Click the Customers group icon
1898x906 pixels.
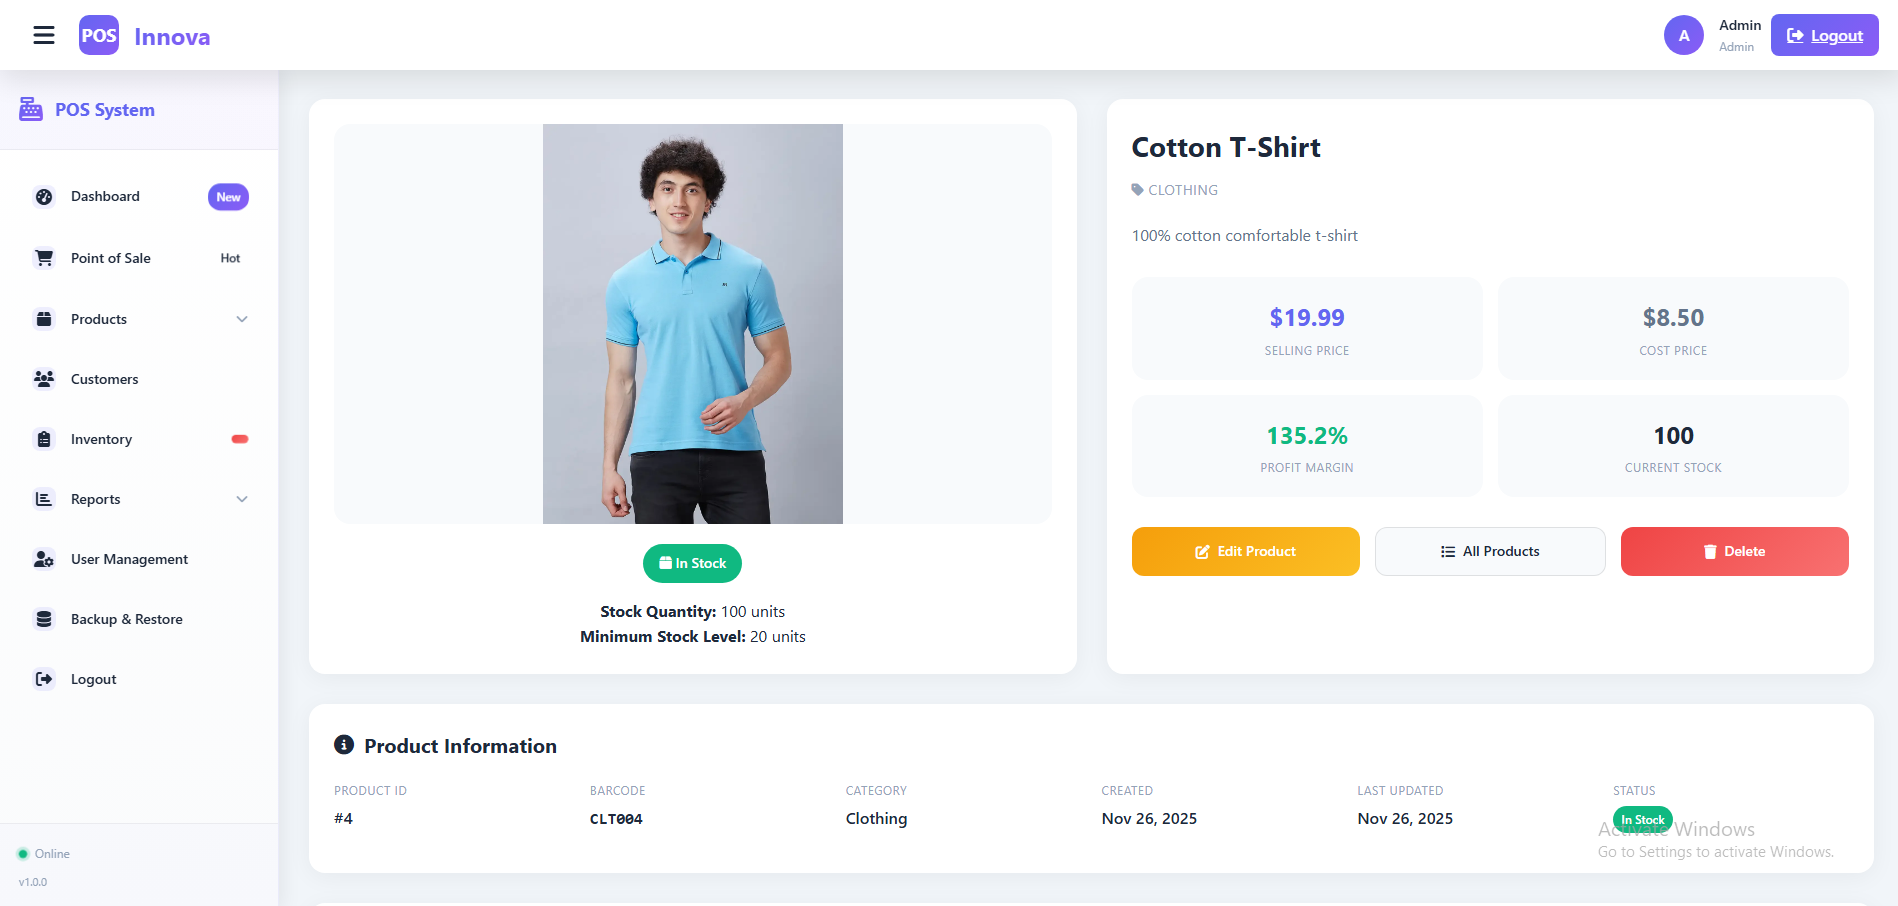[44, 379]
